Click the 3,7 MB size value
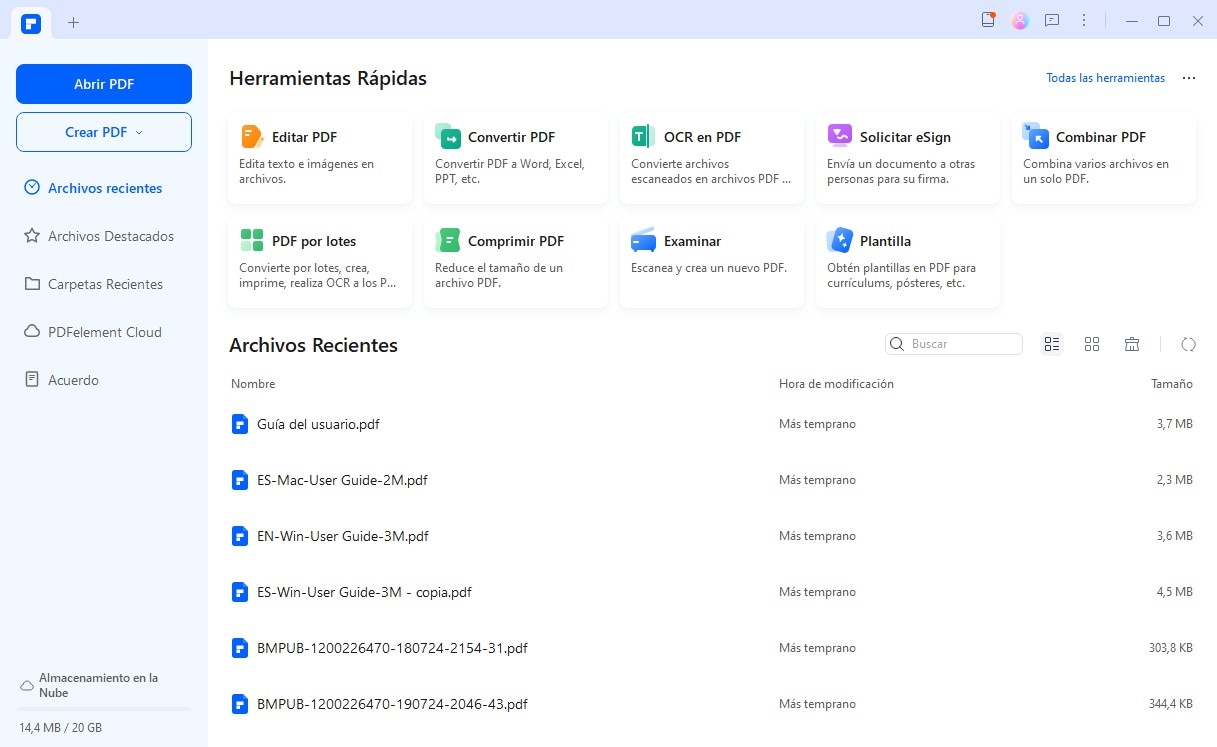 click(1174, 424)
